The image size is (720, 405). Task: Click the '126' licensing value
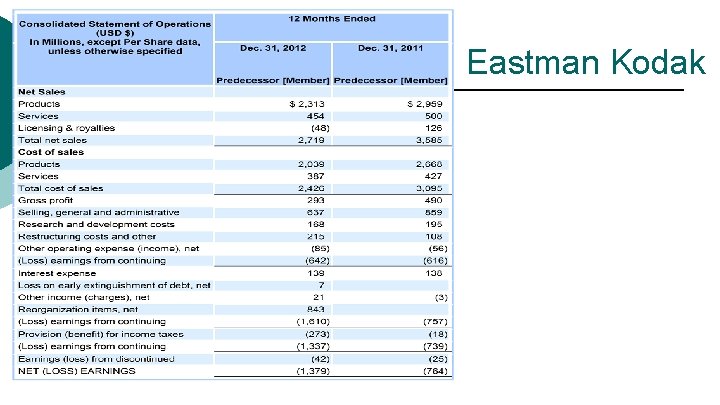pos(433,128)
